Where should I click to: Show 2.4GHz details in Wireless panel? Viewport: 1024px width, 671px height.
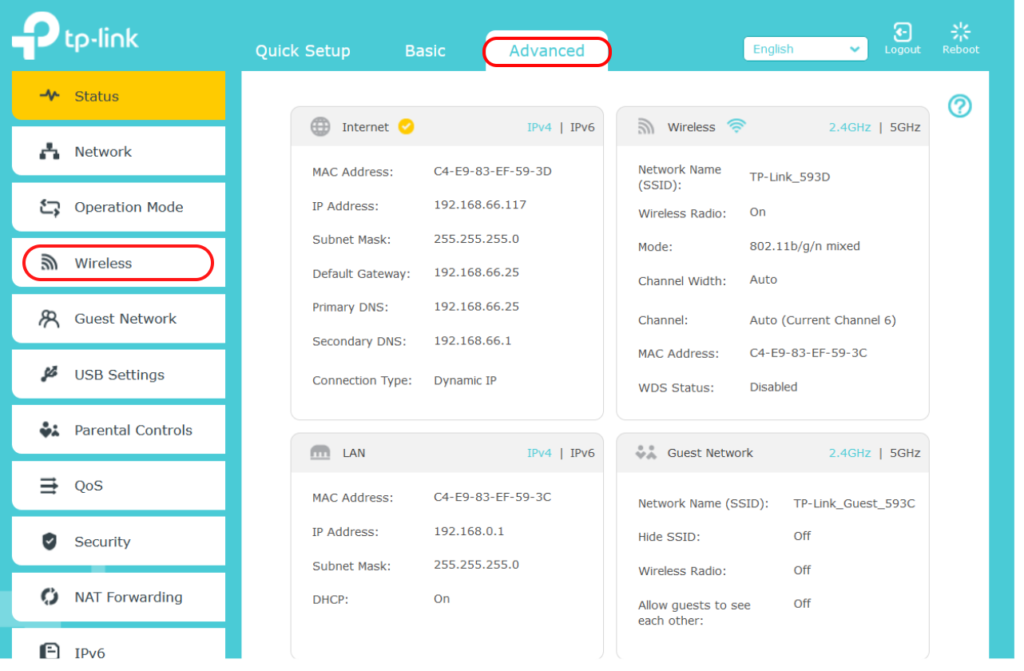point(850,127)
